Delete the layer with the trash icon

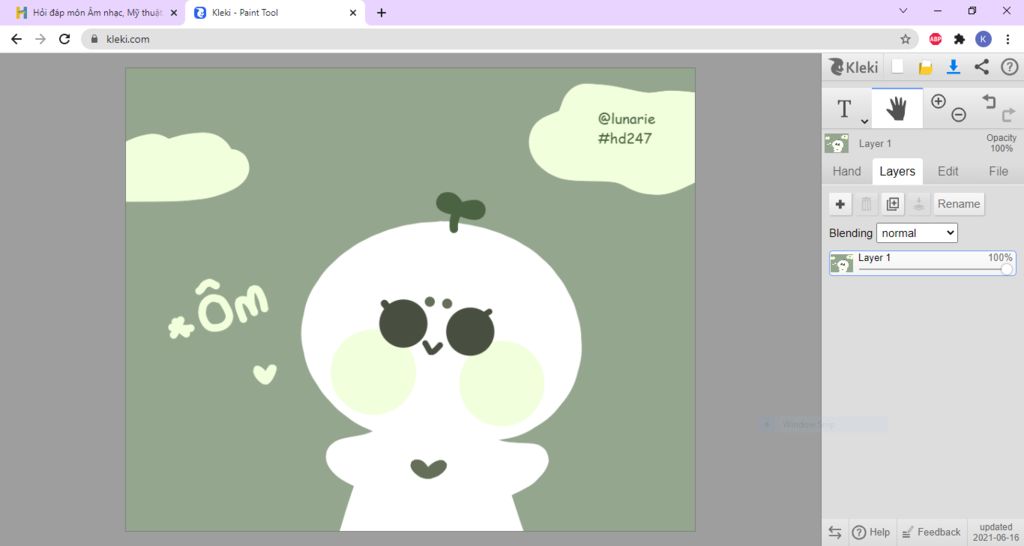point(866,204)
